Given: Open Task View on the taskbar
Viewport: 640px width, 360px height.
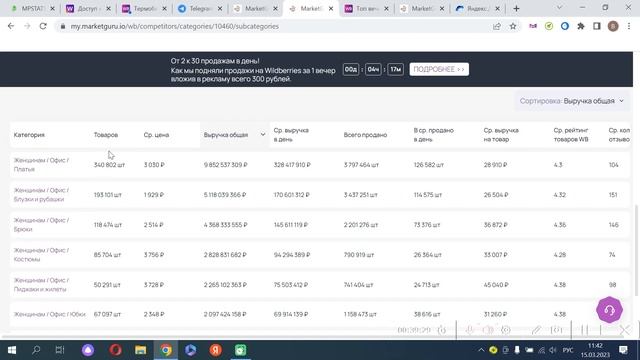Looking at the screenshot, I should tap(60, 350).
